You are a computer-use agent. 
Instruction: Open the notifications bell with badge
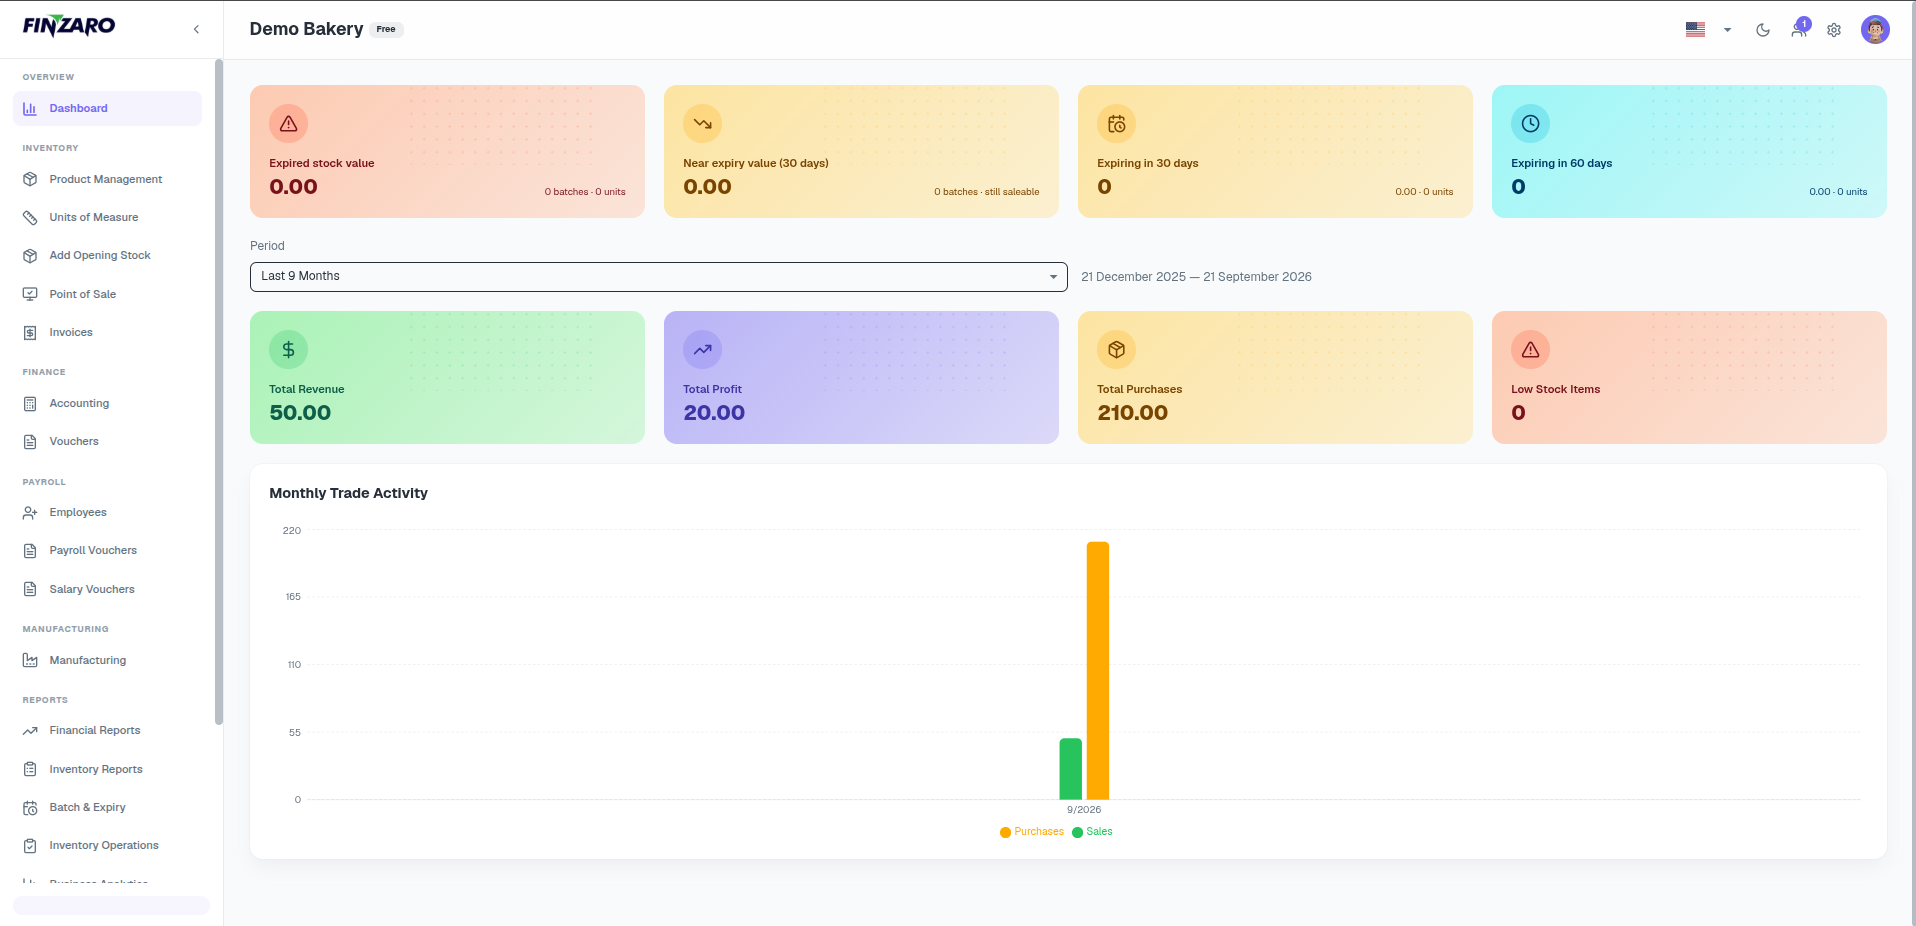(1799, 28)
